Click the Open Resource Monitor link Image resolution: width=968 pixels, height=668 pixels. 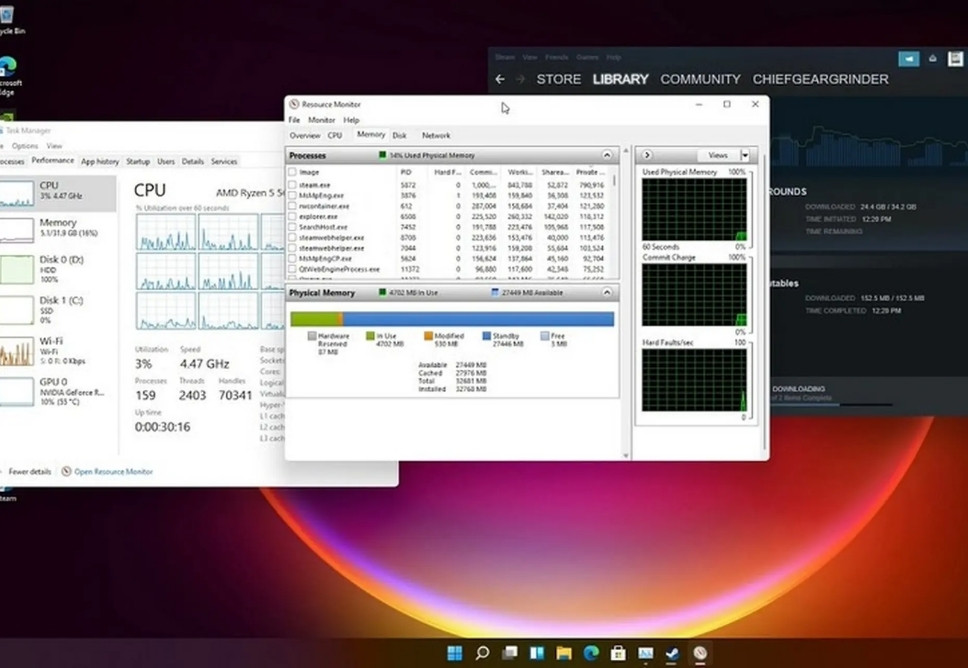(113, 471)
